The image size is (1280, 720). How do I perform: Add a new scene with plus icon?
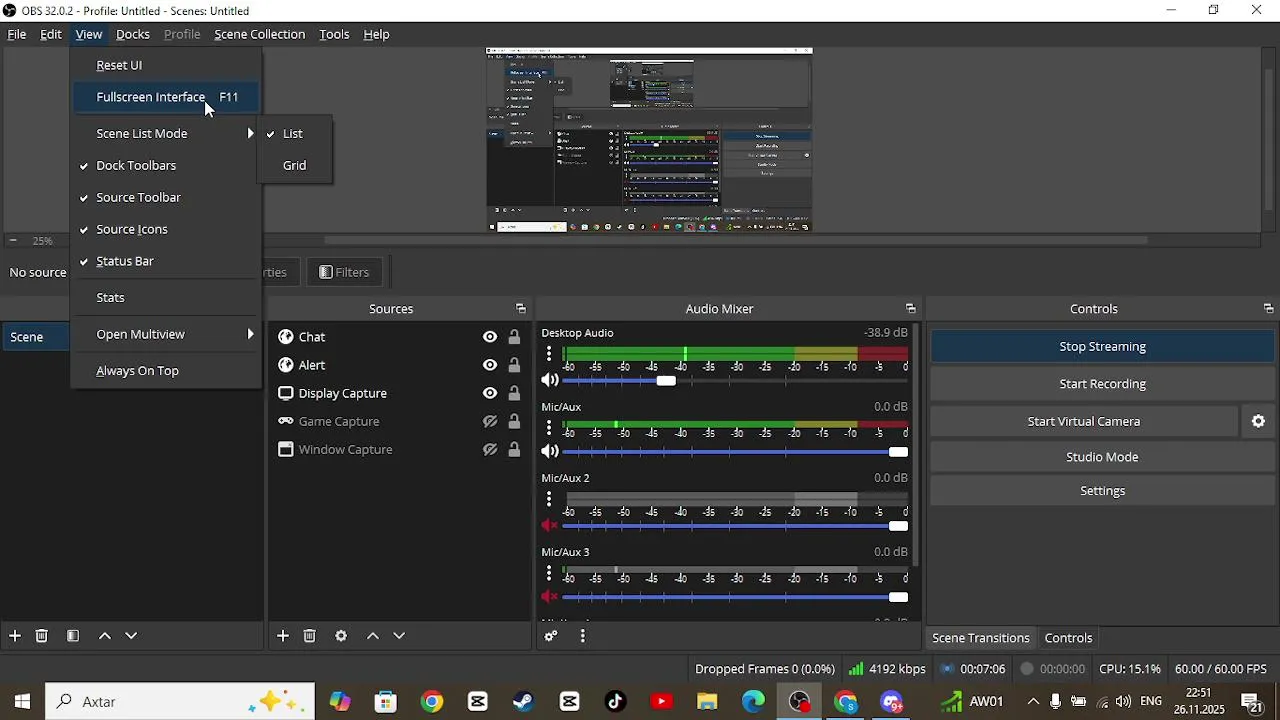15,636
